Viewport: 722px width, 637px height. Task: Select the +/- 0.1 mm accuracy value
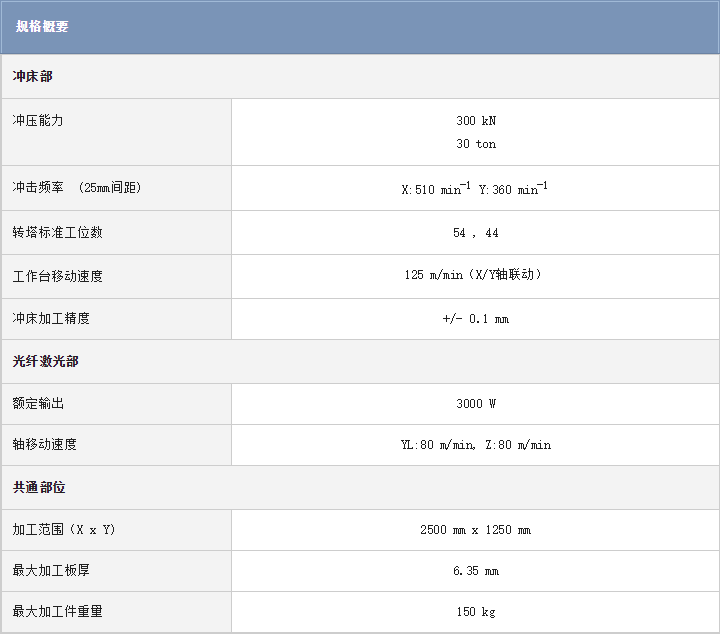(476, 319)
